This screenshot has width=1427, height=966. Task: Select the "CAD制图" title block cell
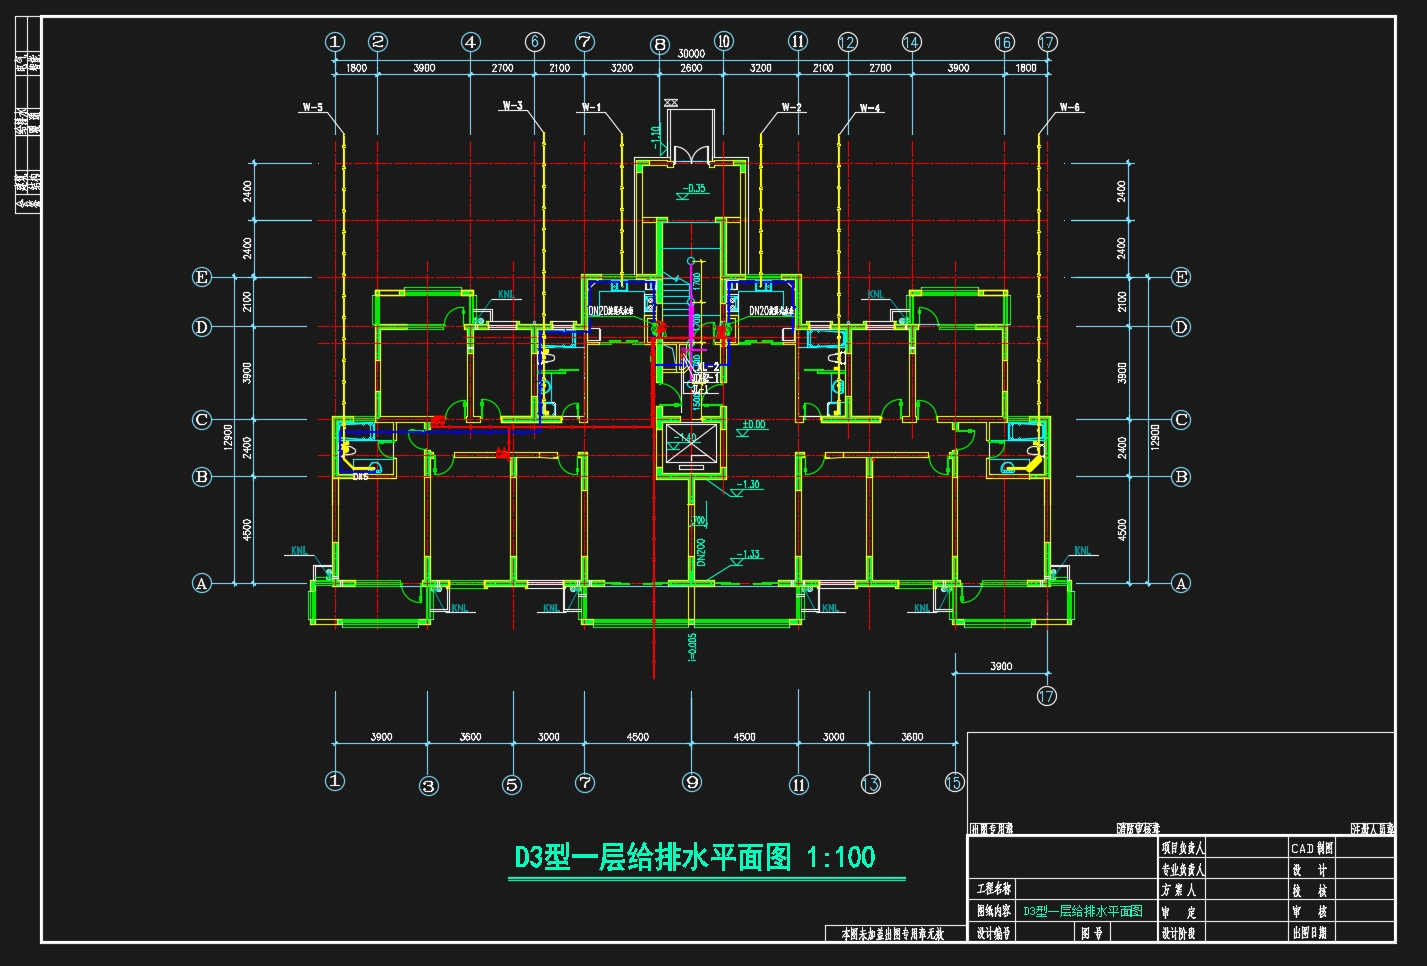click(x=1312, y=848)
